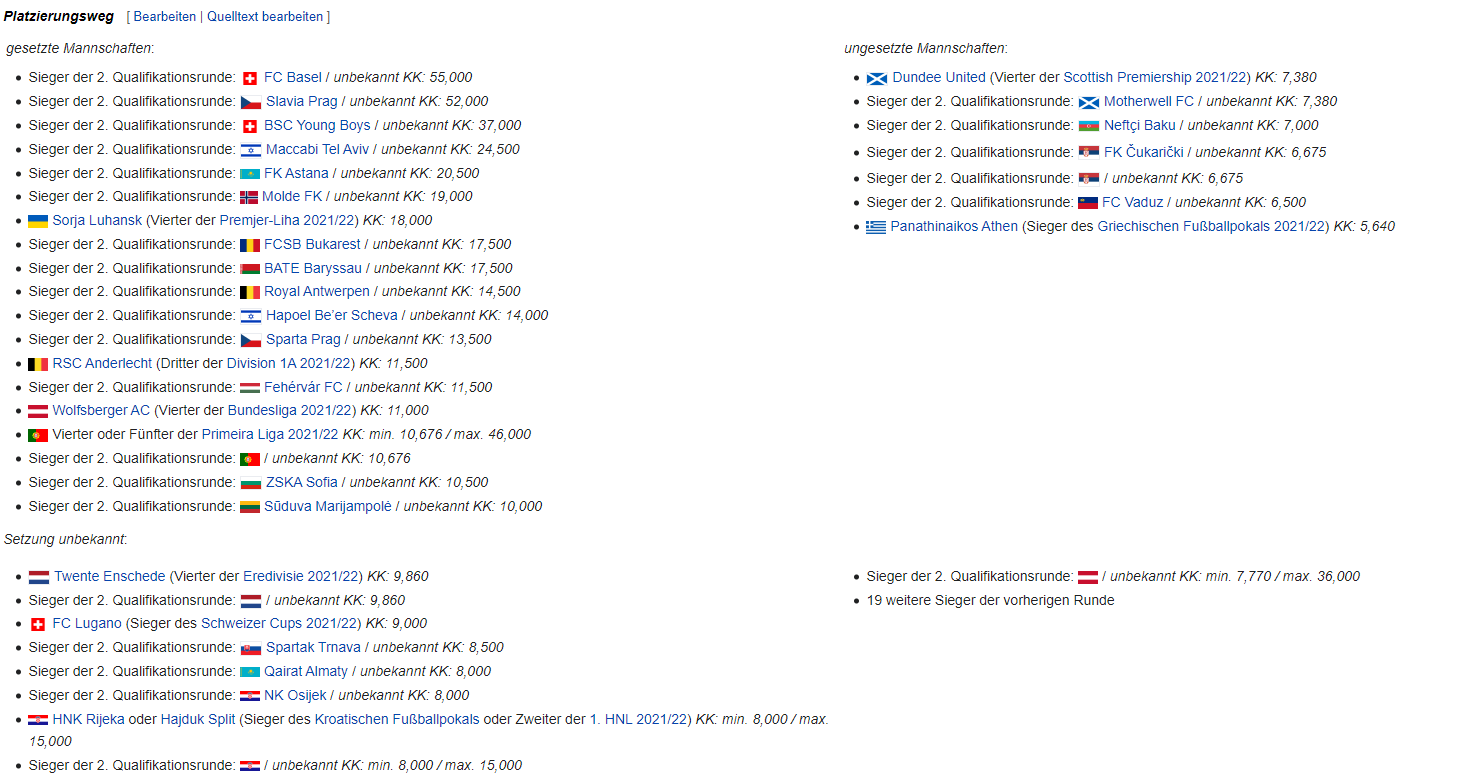Click the Hungarian flag beside Fehérvár FC
The width and height of the screenshot is (1458, 782).
pos(250,388)
